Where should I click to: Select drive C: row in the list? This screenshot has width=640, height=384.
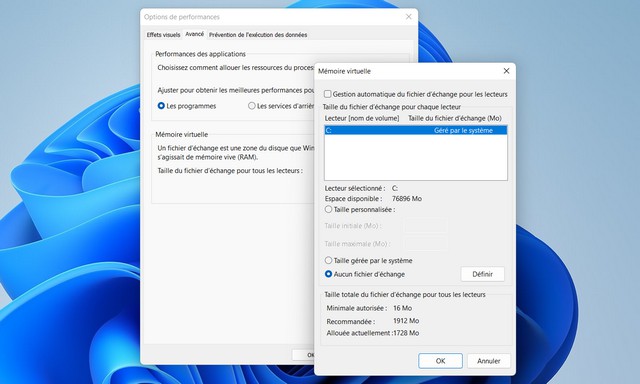[416, 130]
